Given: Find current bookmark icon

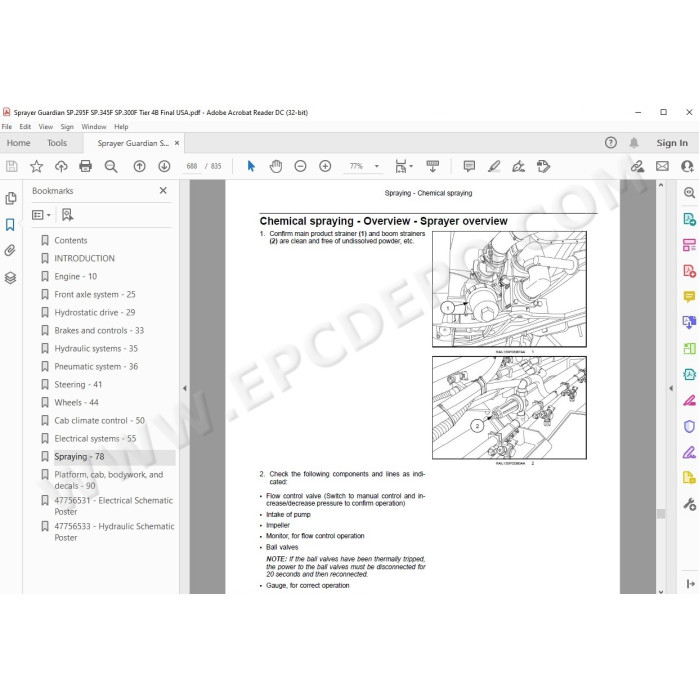Looking at the screenshot, I should click(67, 215).
